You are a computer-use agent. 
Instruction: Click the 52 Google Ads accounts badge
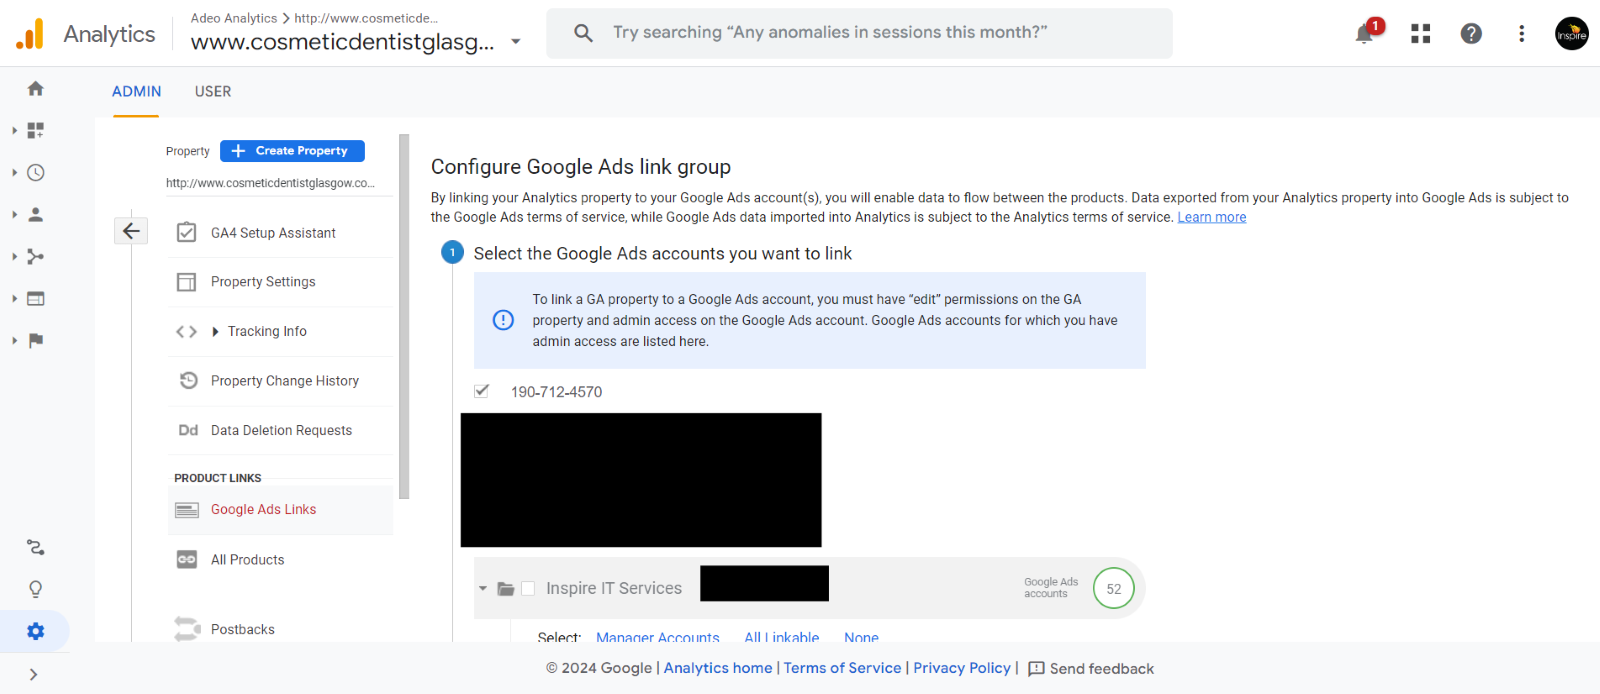[1113, 589]
